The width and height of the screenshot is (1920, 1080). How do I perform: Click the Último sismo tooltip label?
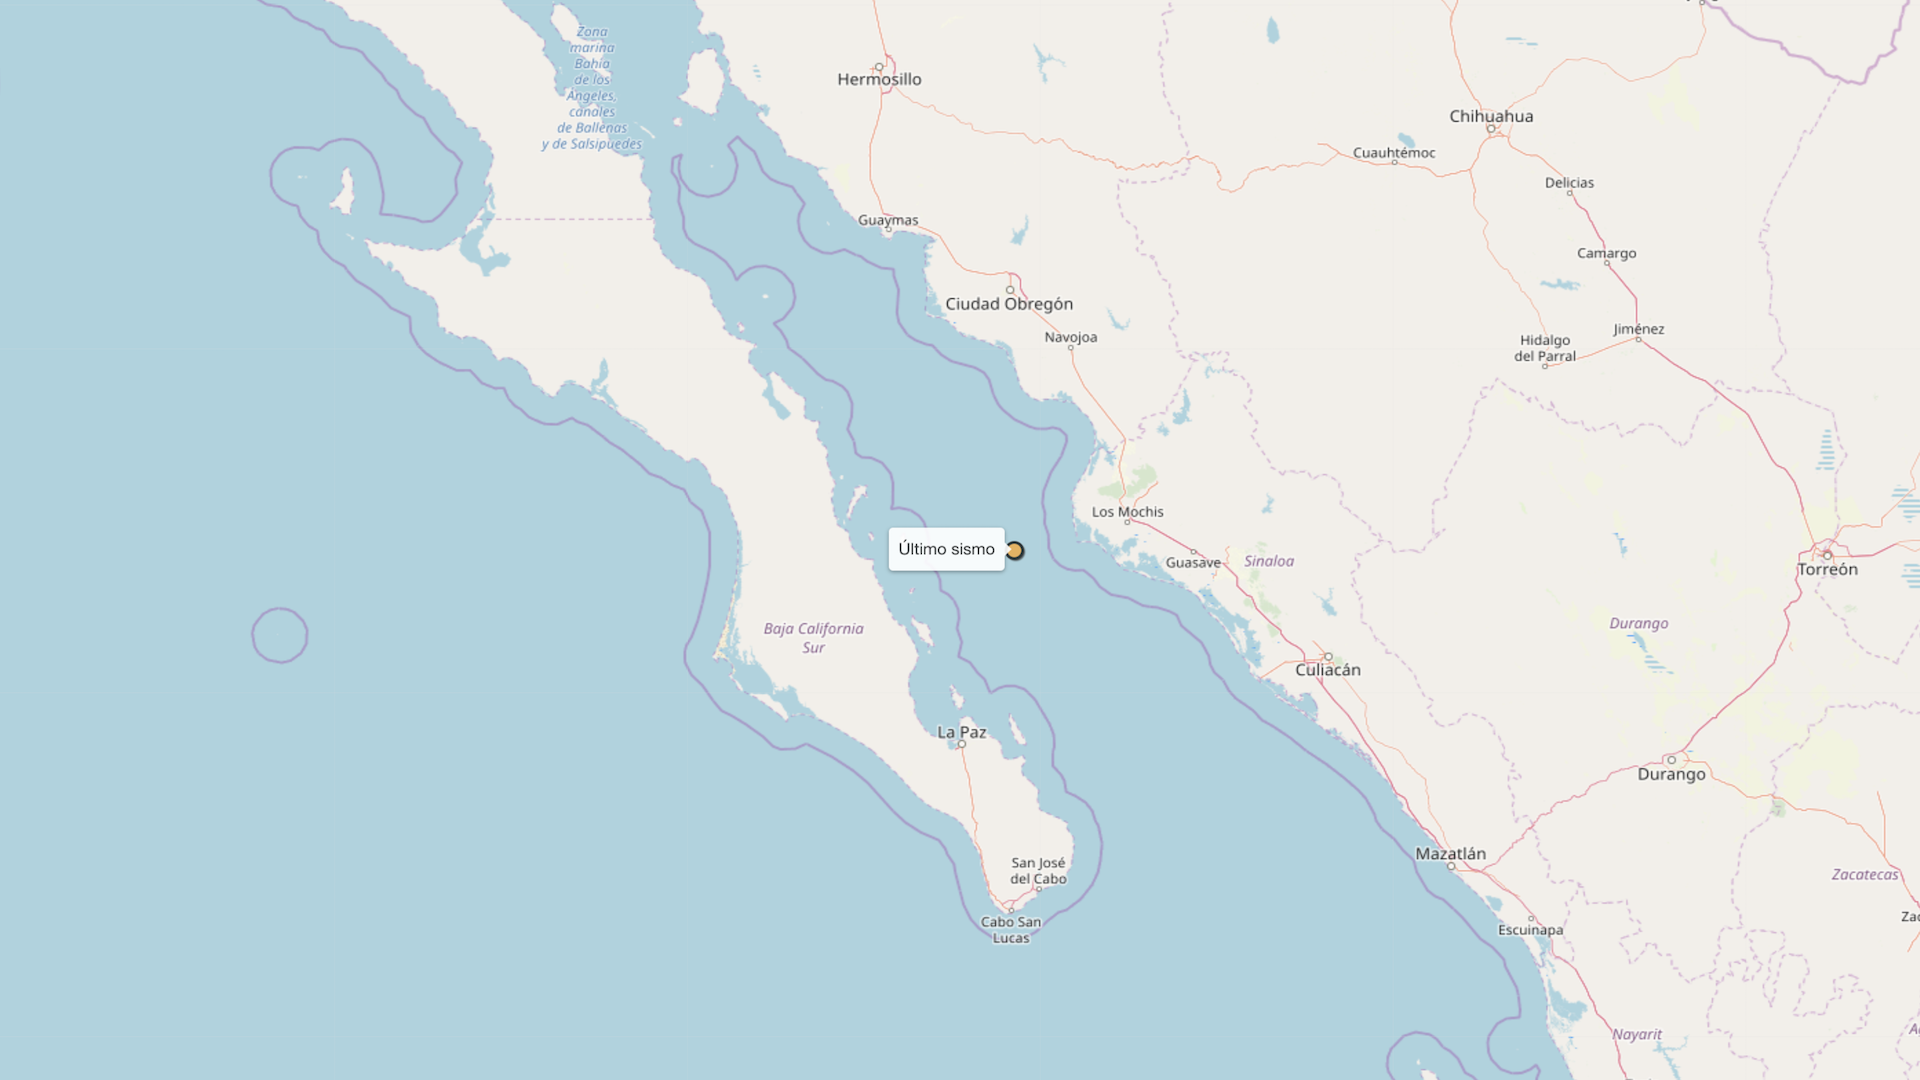946,549
